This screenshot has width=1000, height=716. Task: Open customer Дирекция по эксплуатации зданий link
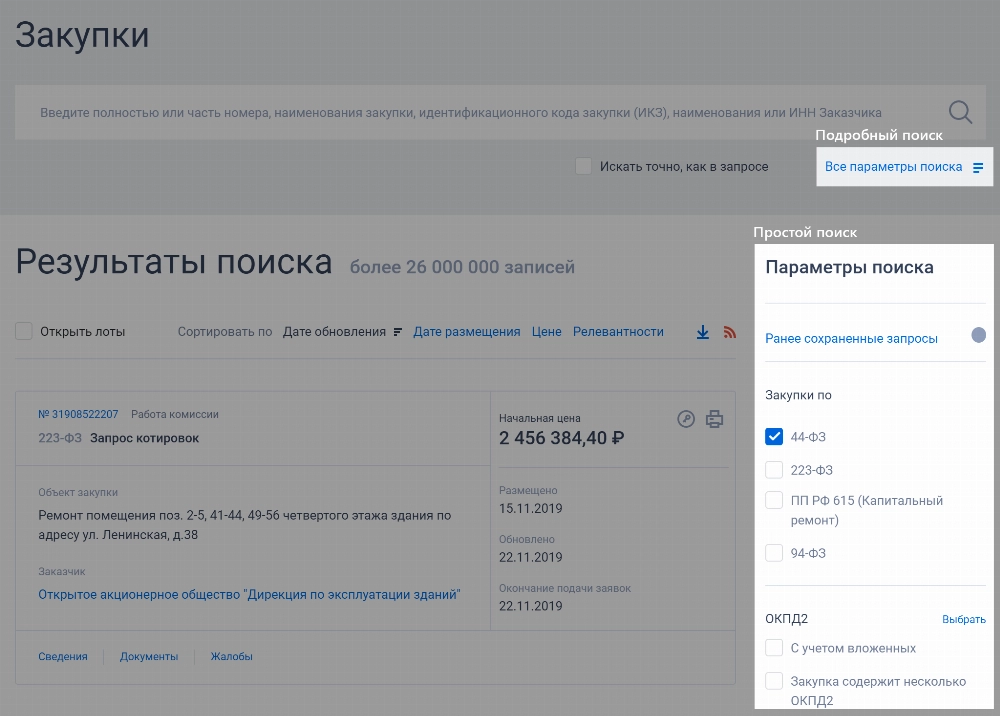tap(249, 595)
